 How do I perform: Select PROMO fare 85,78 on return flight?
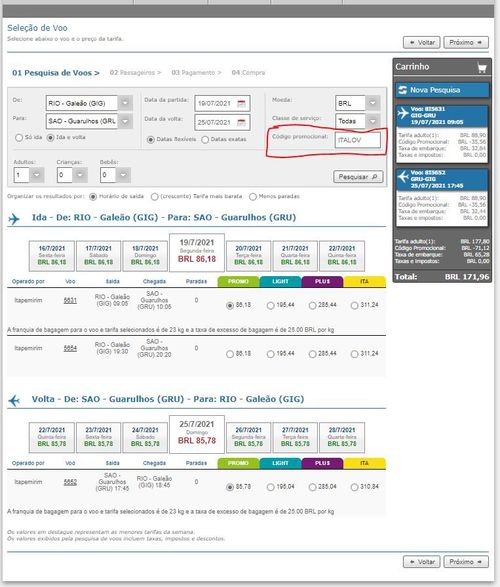click(x=230, y=487)
